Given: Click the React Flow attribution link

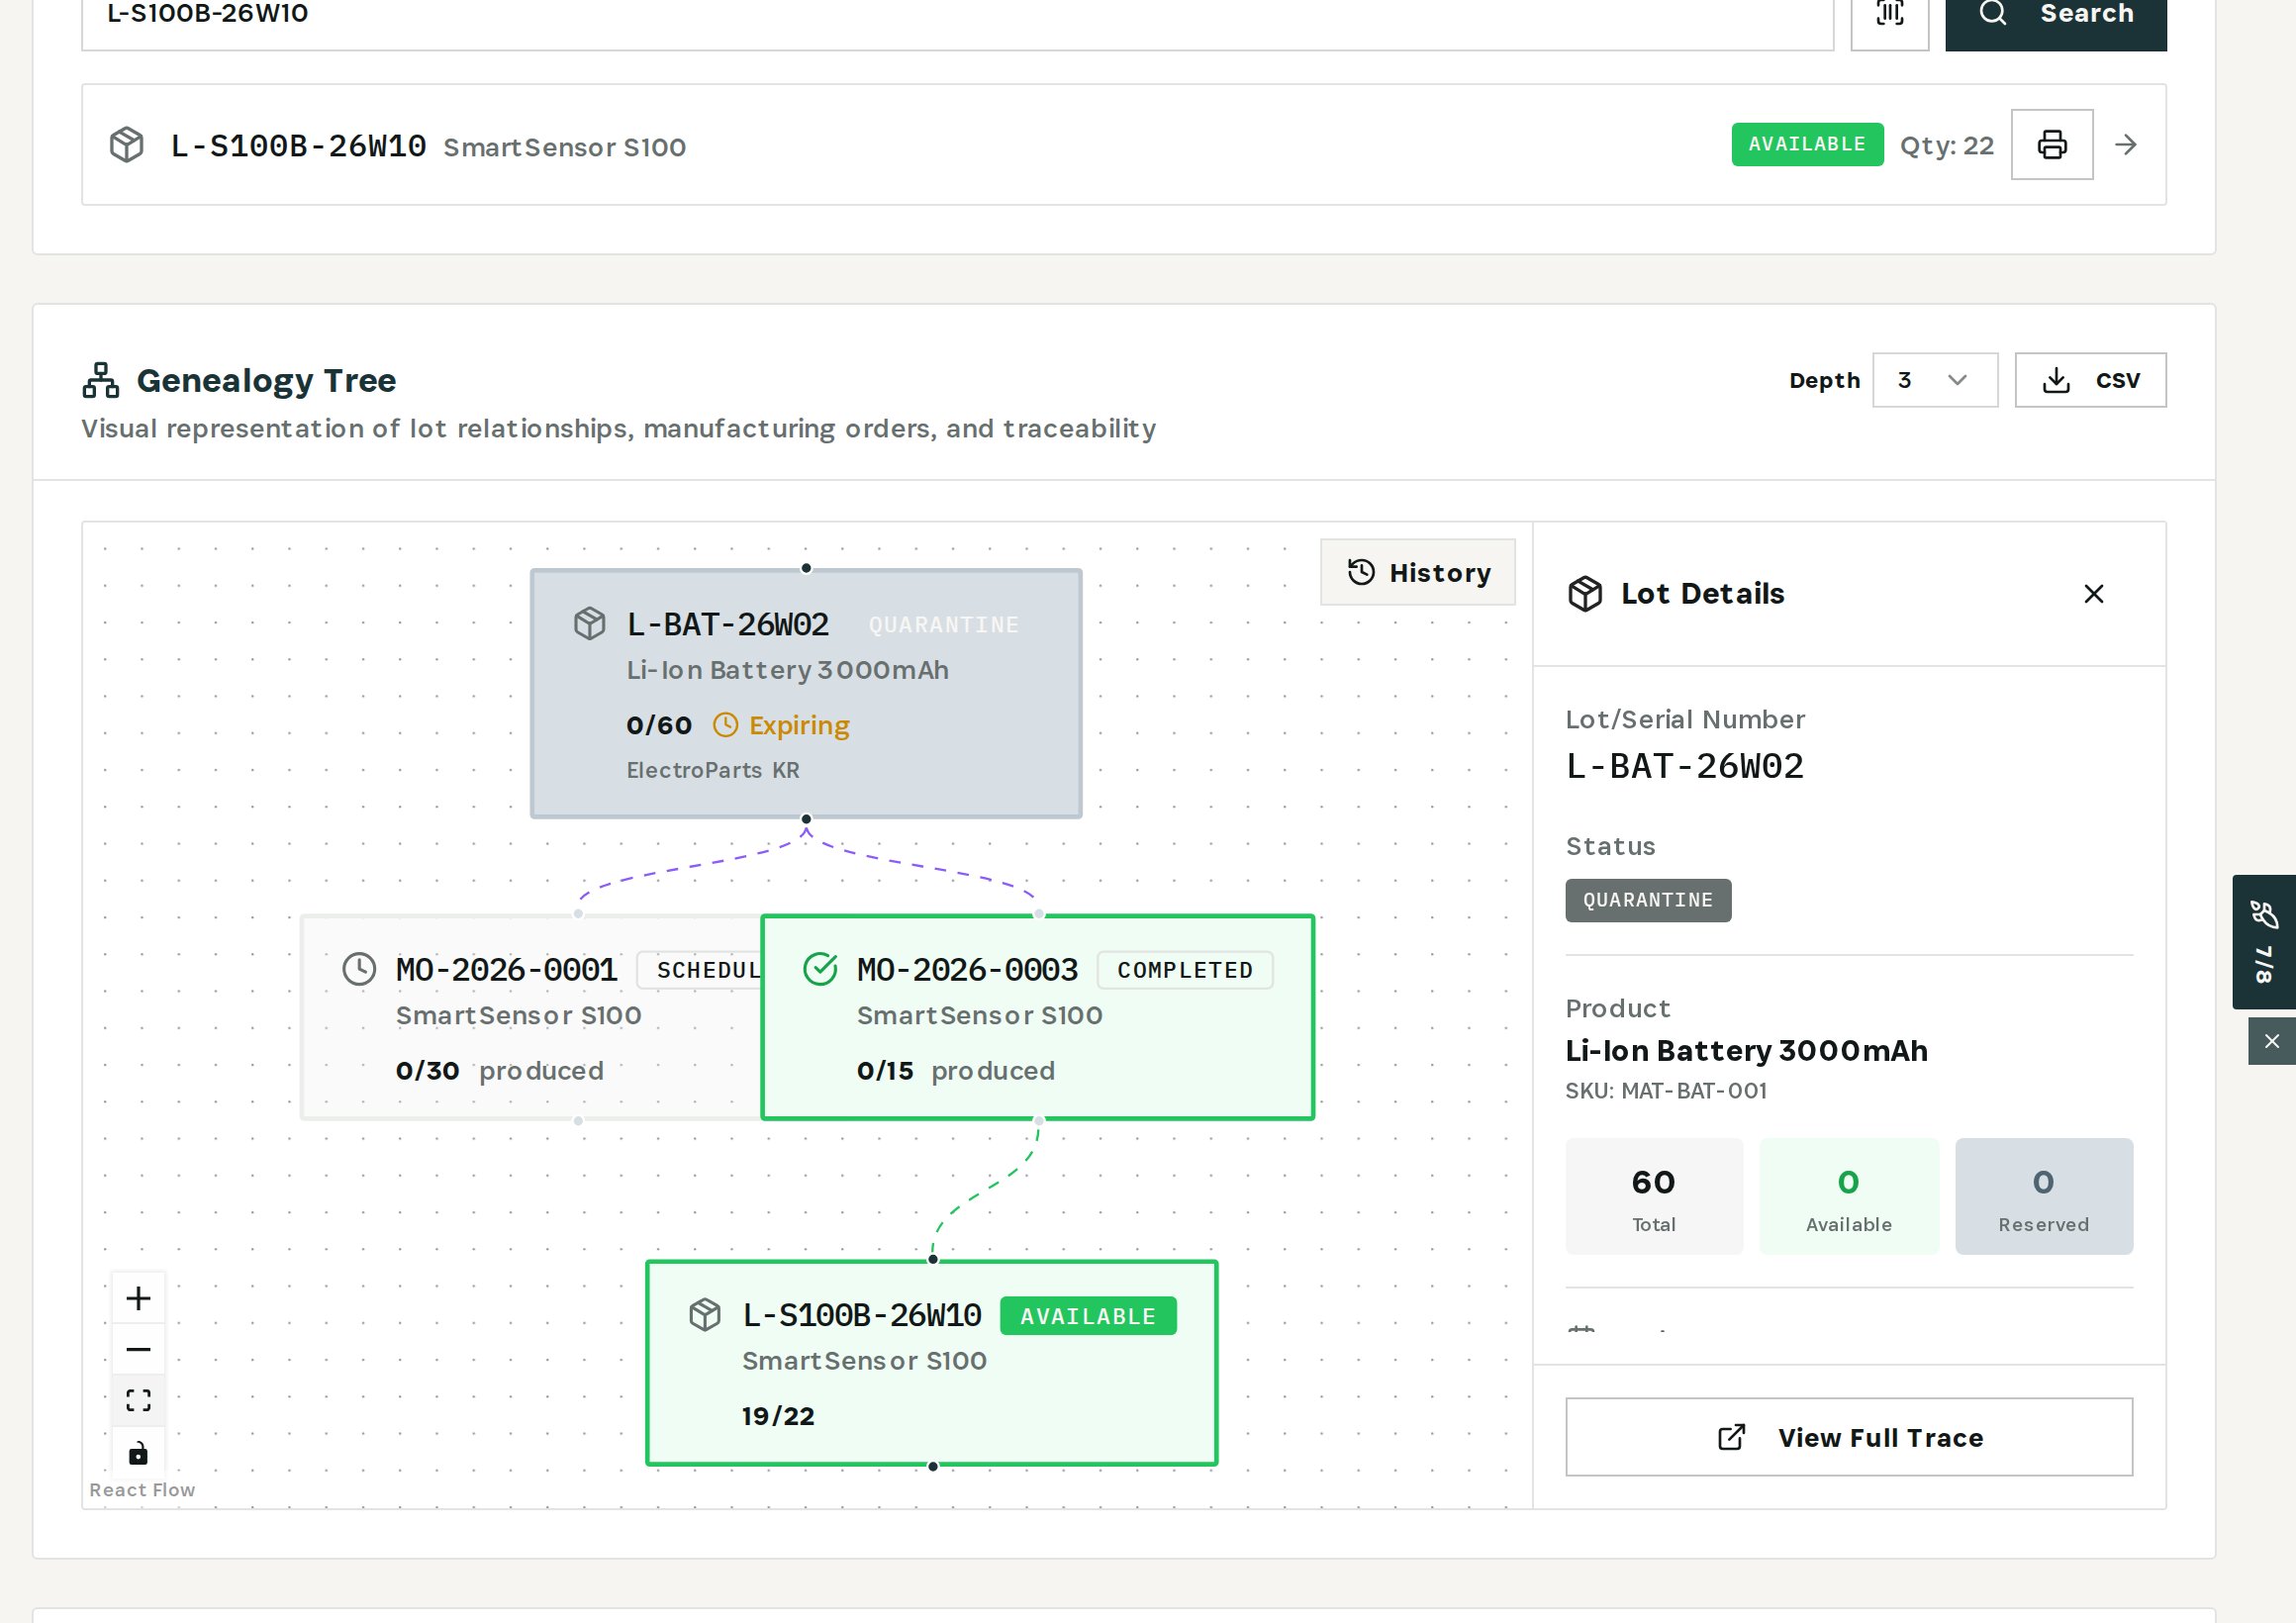Looking at the screenshot, I should pyautogui.click(x=142, y=1490).
